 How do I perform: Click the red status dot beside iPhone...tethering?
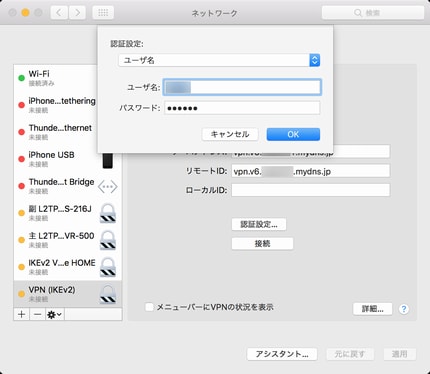pyautogui.click(x=21, y=105)
